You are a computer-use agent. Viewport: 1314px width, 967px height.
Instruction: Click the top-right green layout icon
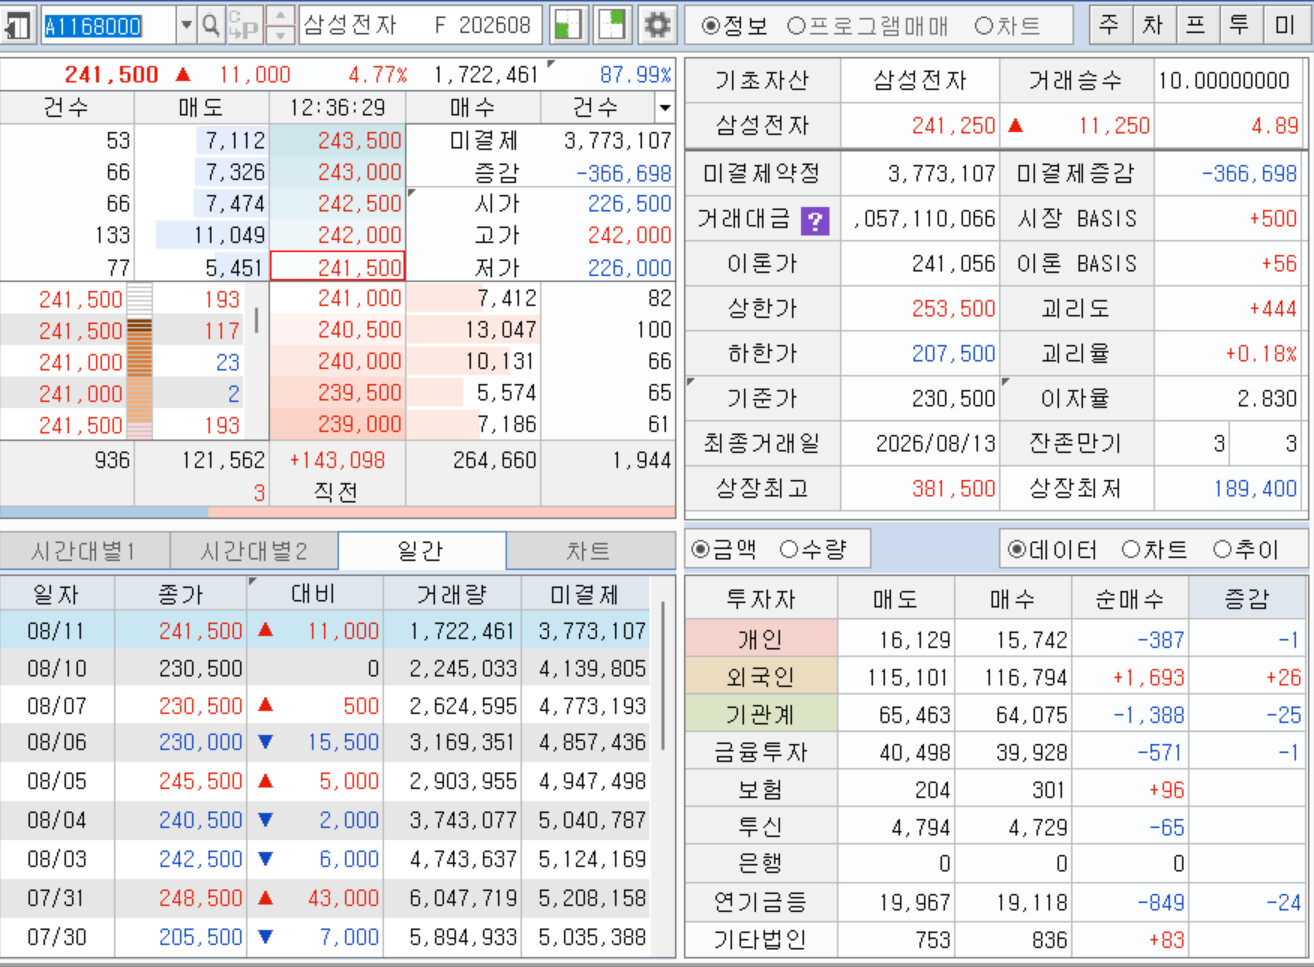tap(612, 25)
